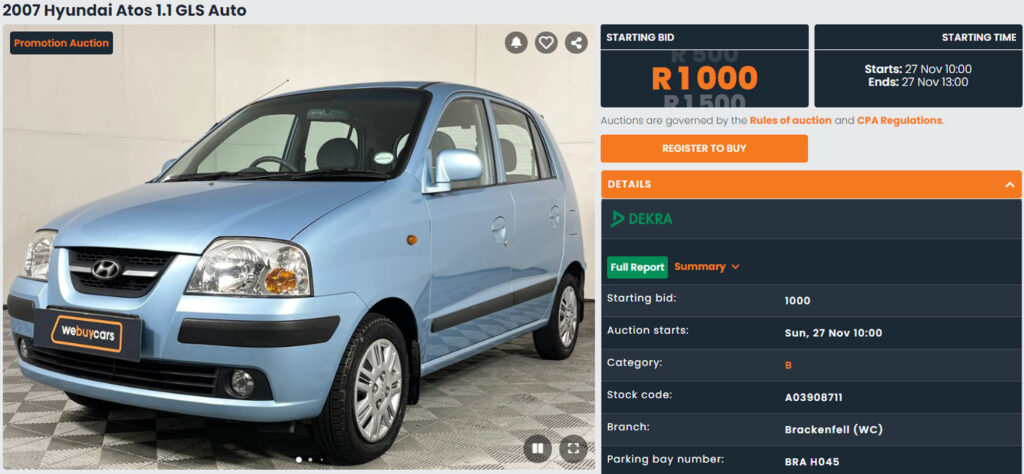Open the CPA Regulations link

point(899,121)
